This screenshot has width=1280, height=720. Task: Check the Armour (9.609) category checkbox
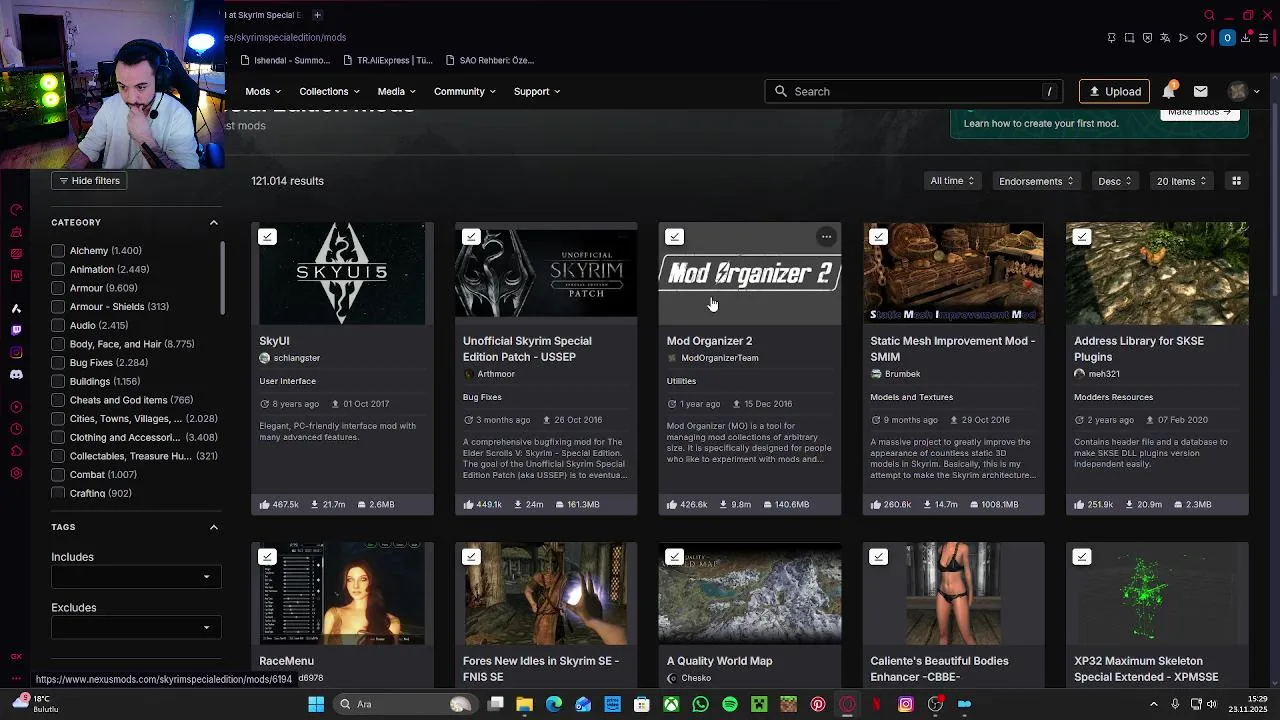point(58,288)
